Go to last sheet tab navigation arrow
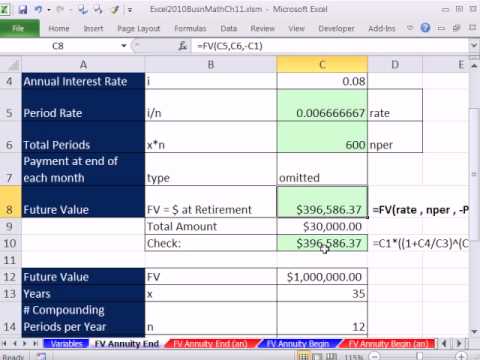This screenshot has height=360, width=480. pos(35,343)
